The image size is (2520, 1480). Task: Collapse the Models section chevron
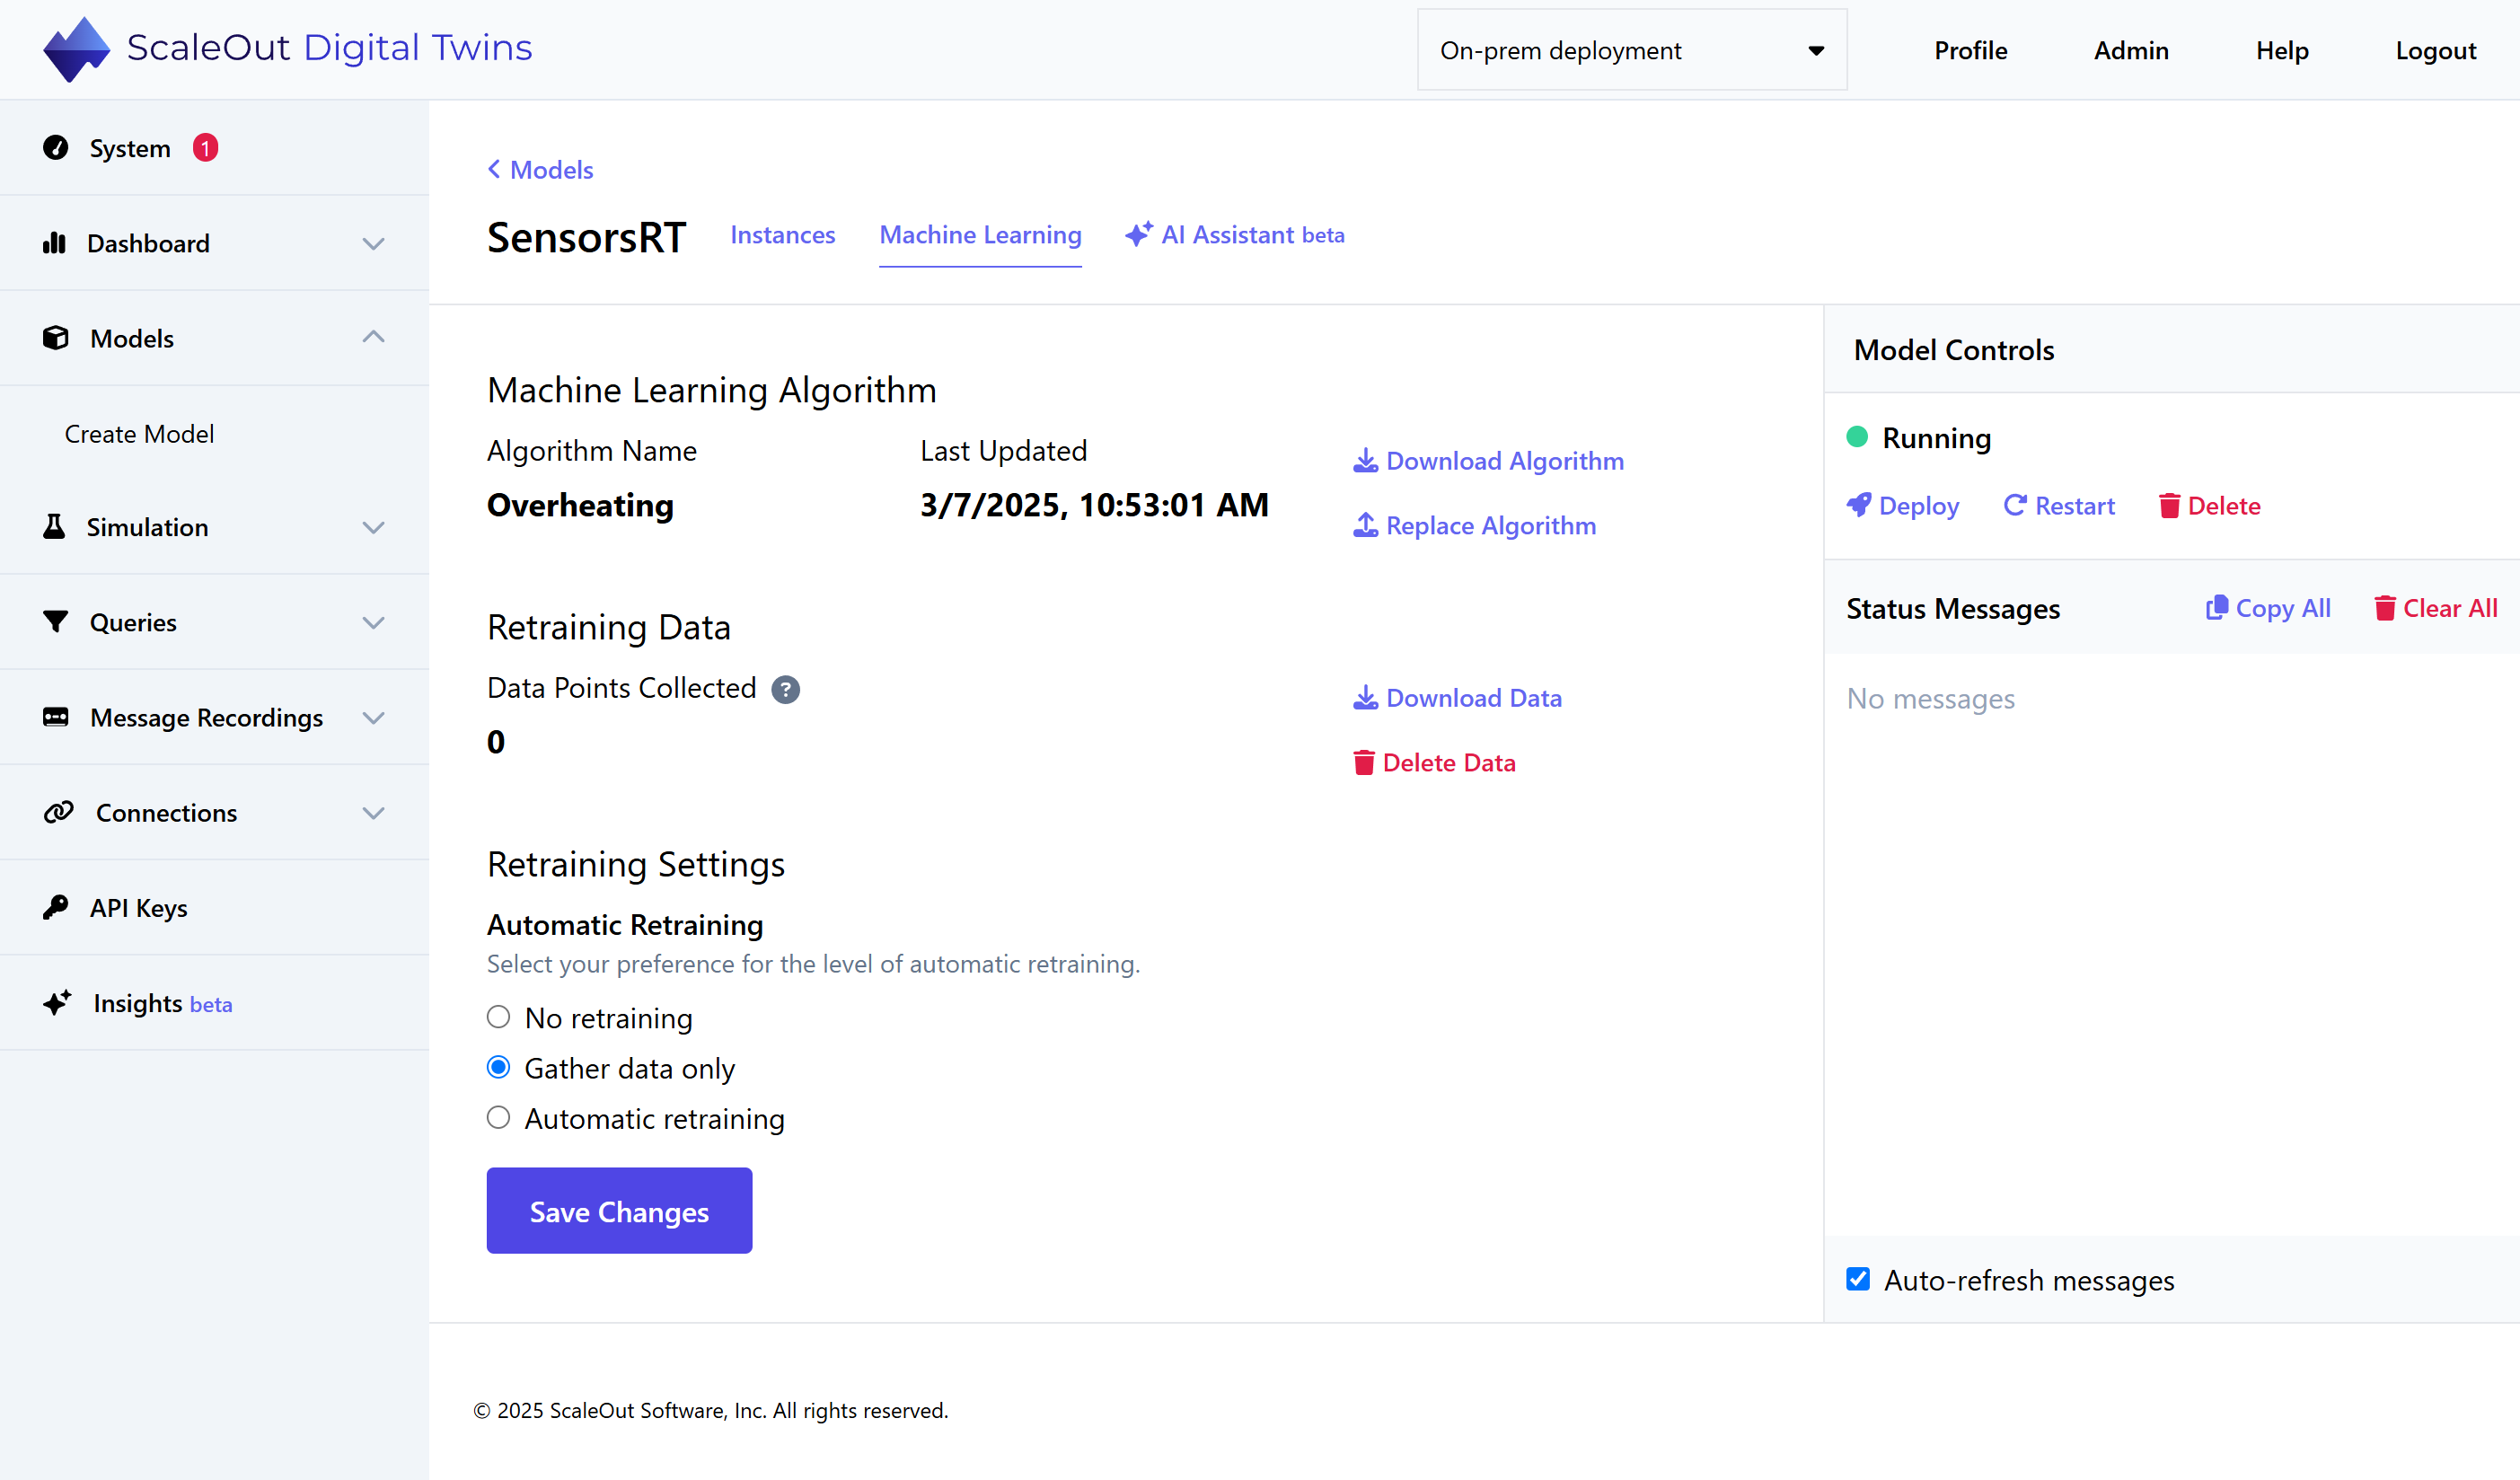(373, 337)
